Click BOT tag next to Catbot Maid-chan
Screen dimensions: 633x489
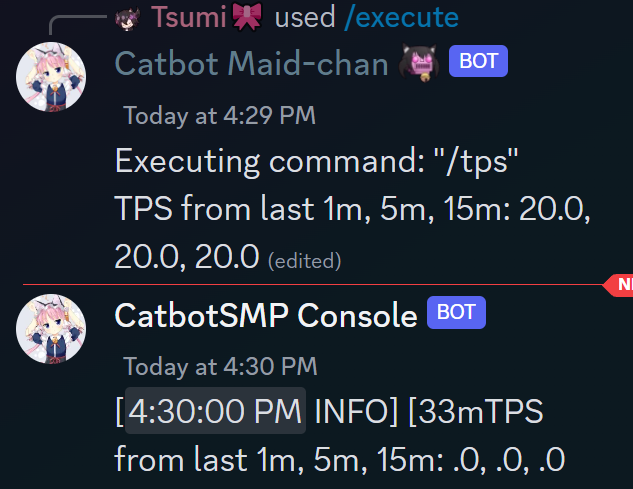point(478,63)
